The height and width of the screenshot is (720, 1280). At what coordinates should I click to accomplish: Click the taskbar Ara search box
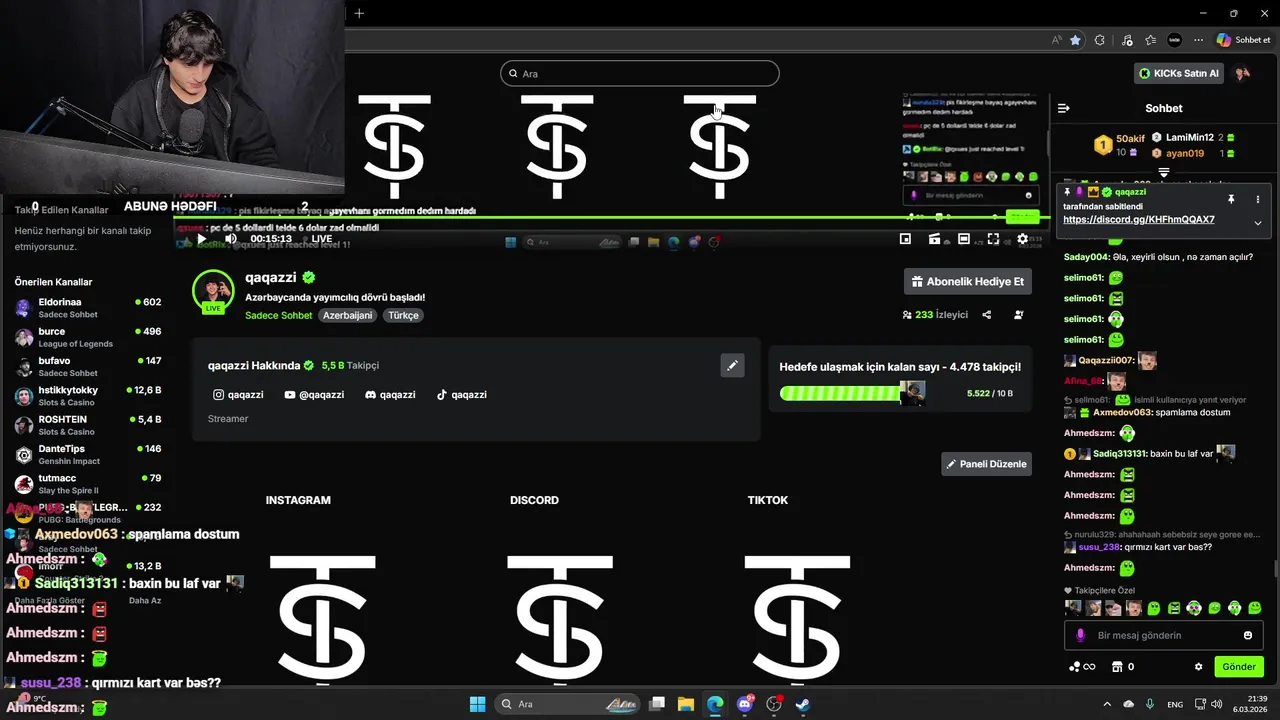coord(567,704)
